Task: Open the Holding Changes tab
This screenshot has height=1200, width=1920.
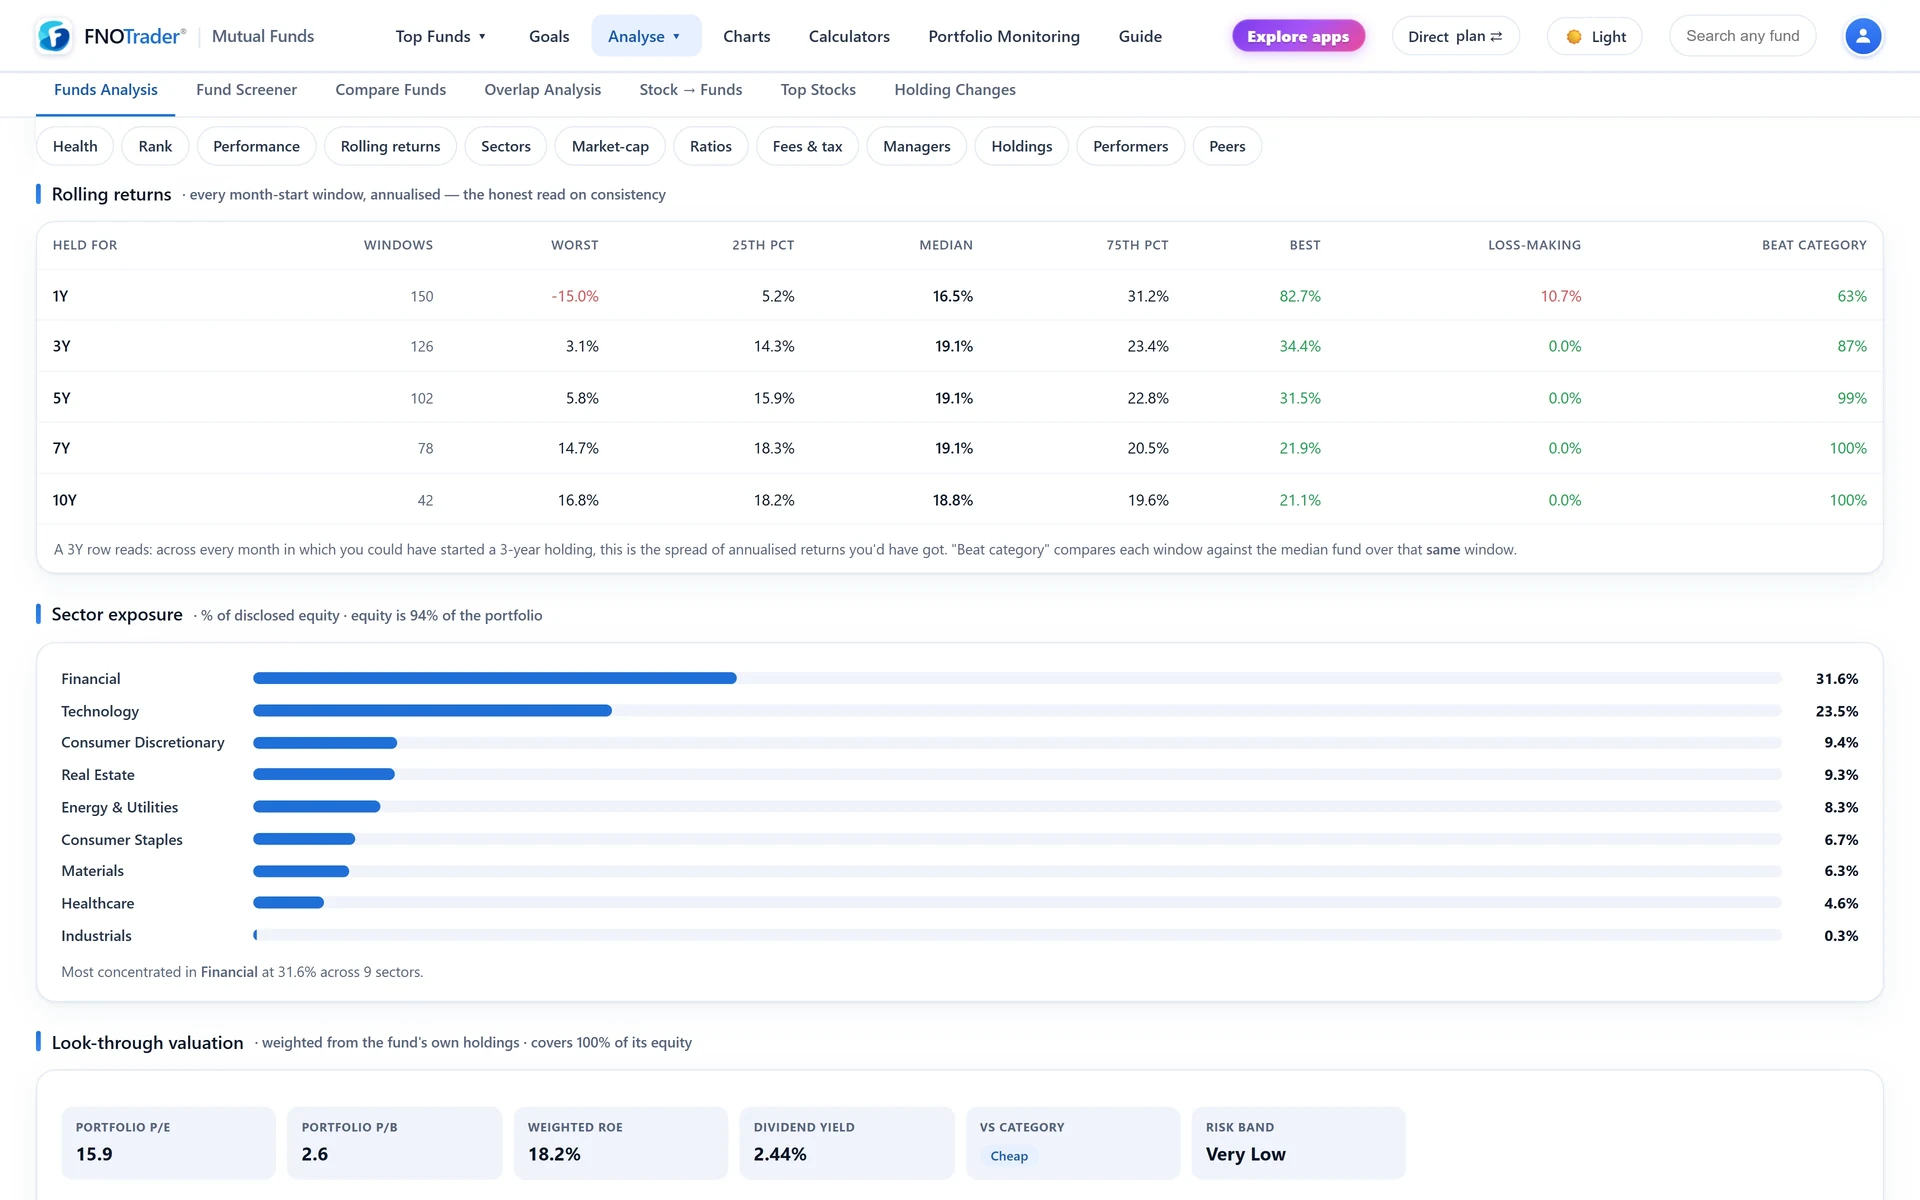Action: [955, 90]
